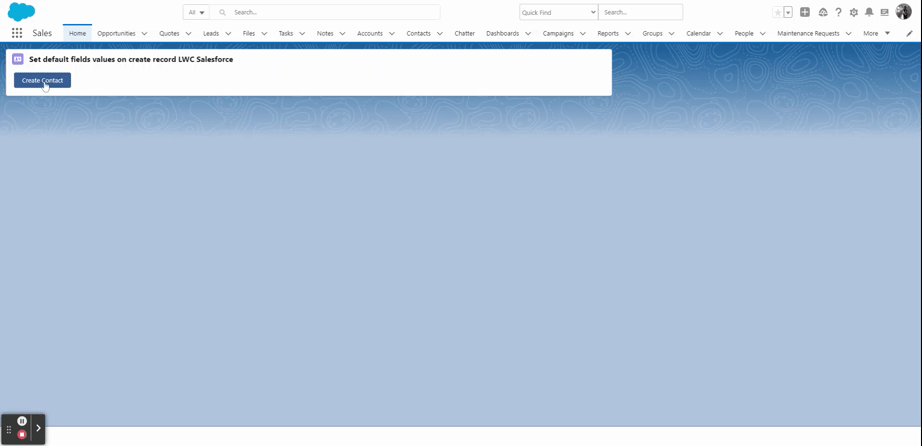Expand the recorder toolbar chevron
The width and height of the screenshot is (922, 446).
(38, 428)
